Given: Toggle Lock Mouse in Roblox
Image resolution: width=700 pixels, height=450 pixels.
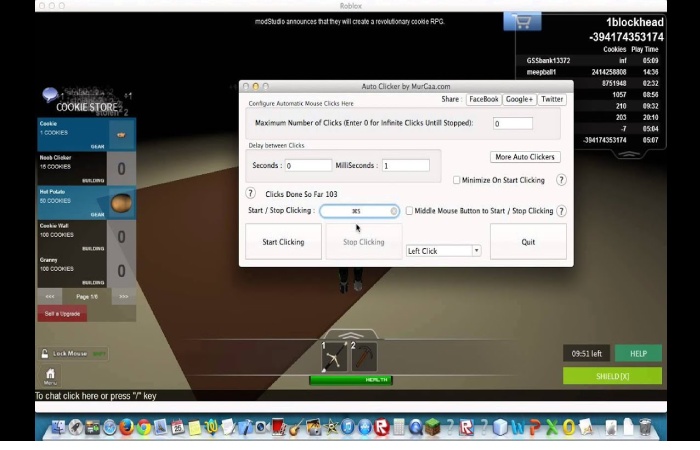Looking at the screenshot, I should 74,354.
